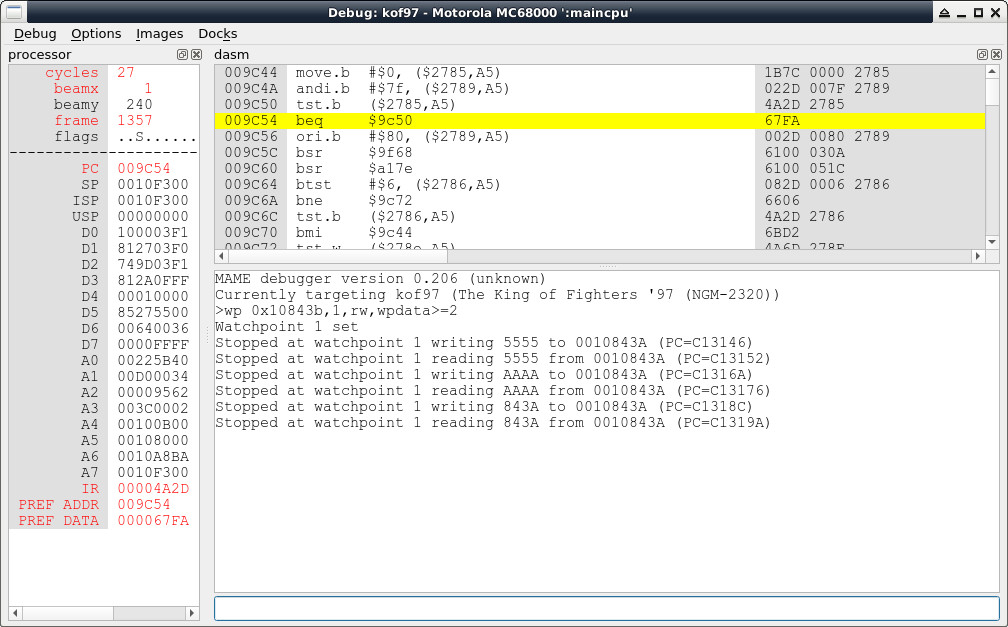Image resolution: width=1008 pixels, height=627 pixels.
Task: Select the tst.b line at 009C50
Action: pos(599,104)
